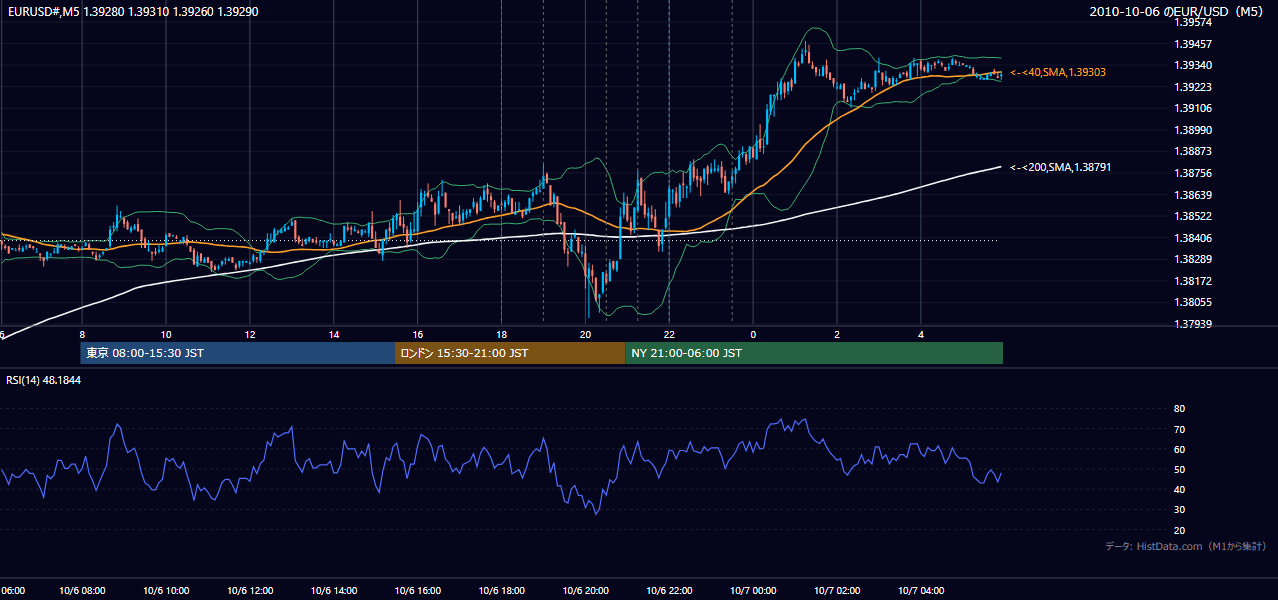Click RSI scale level 60
1278x600 pixels.
pos(1179,449)
